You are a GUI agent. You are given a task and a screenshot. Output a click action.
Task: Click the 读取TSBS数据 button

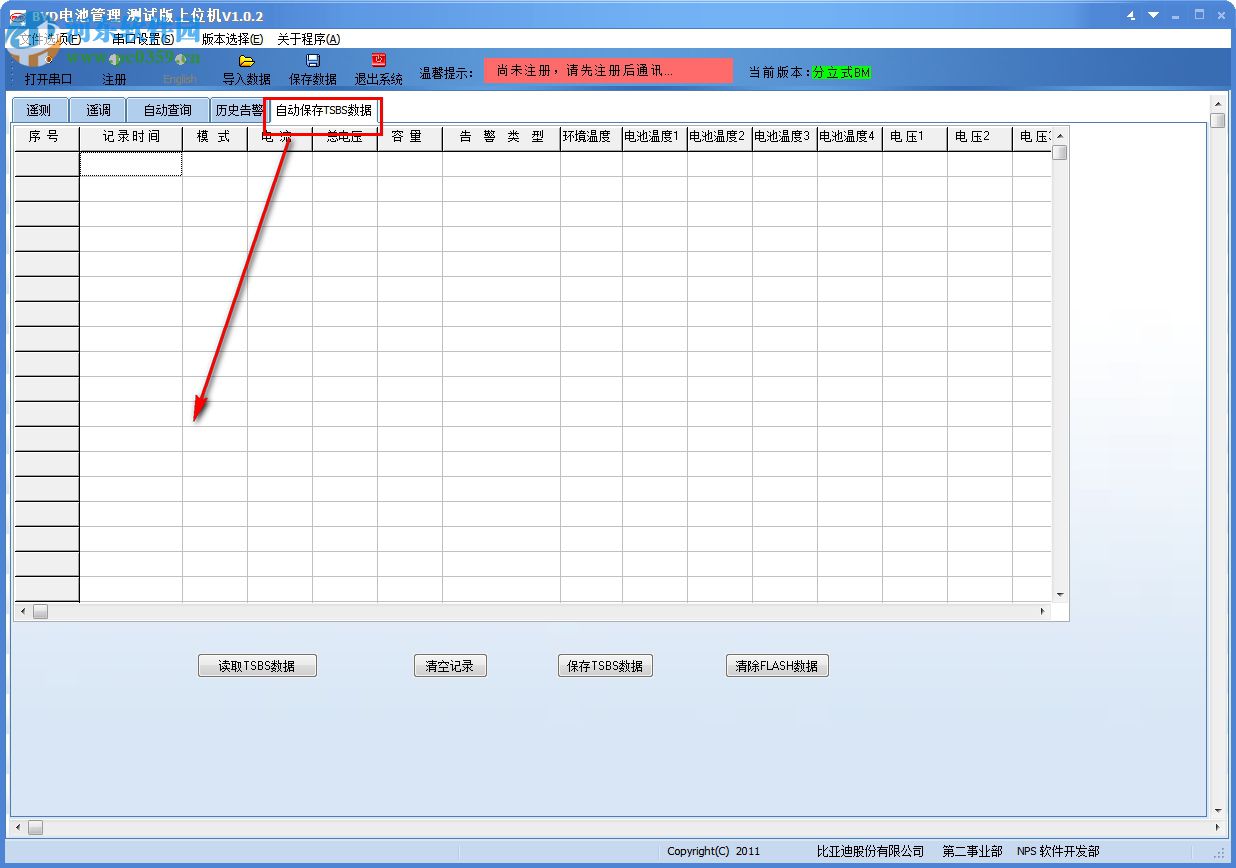(x=257, y=666)
